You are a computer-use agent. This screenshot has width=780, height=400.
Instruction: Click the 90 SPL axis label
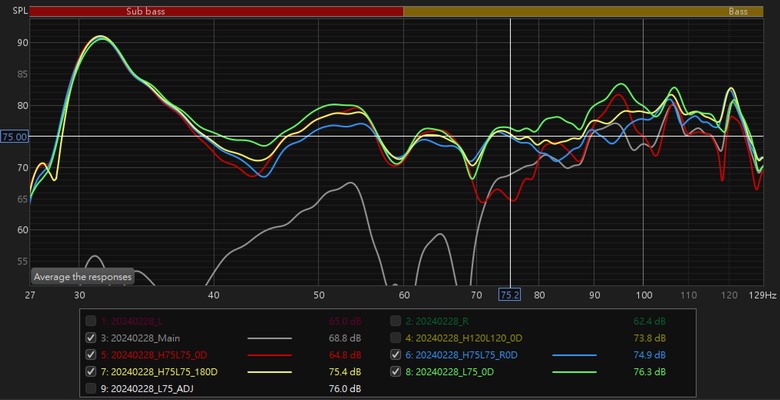[23, 43]
